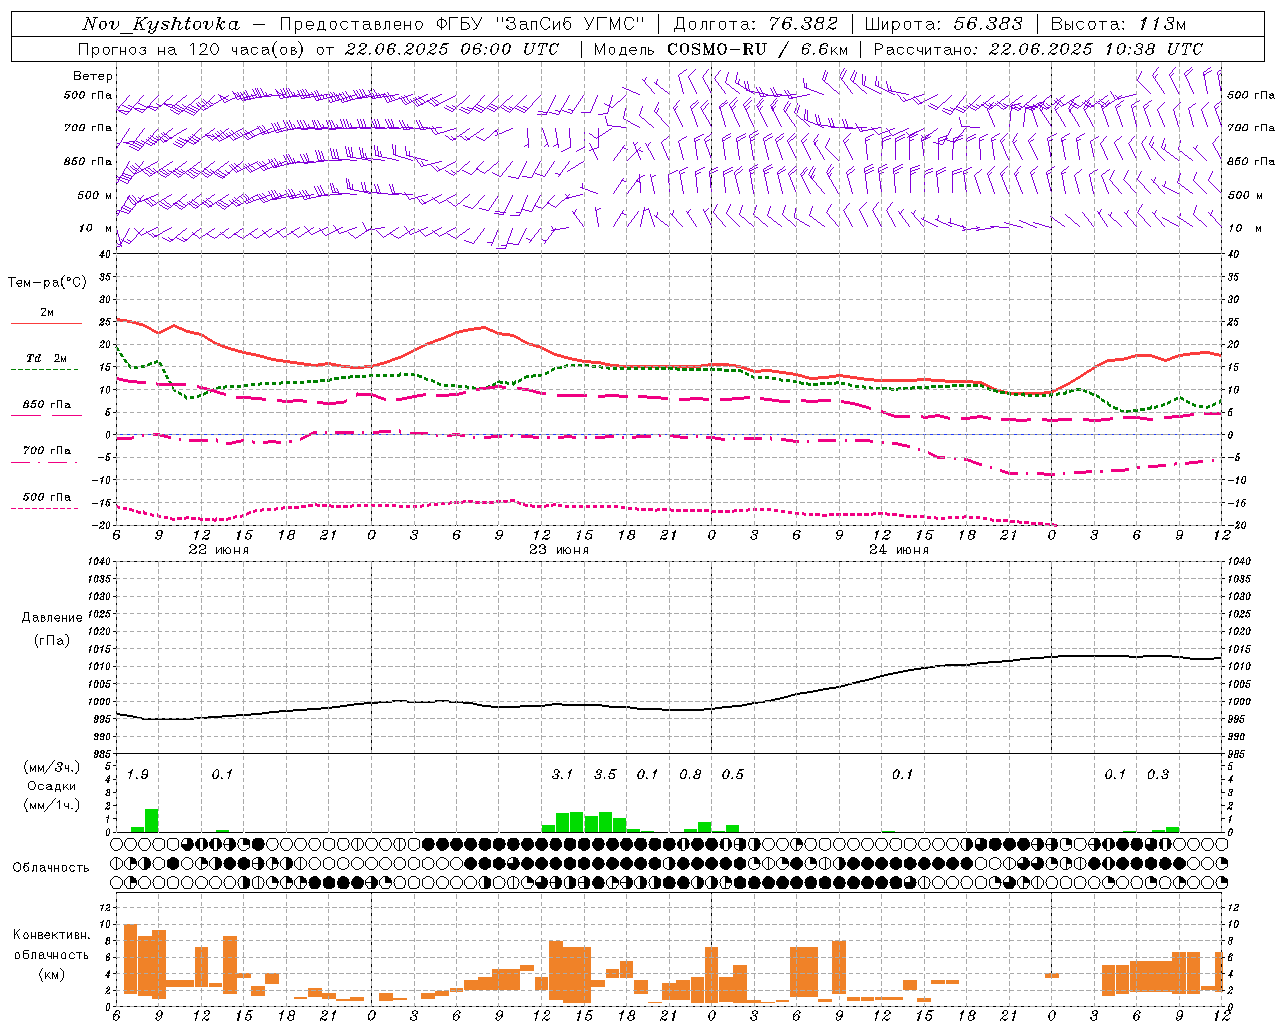Click the 24 июня date label

pyautogui.click(x=899, y=550)
